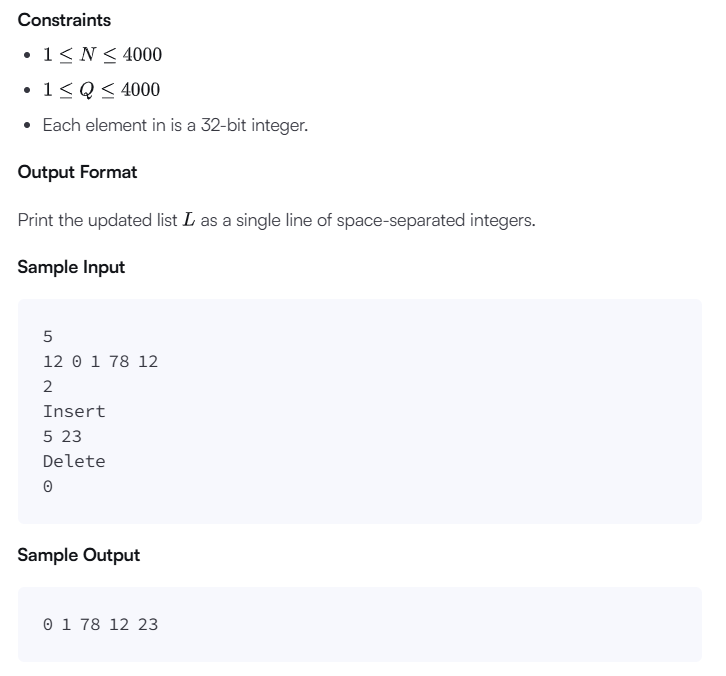
Task: Click the N constraint bullet line
Action: (x=102, y=55)
